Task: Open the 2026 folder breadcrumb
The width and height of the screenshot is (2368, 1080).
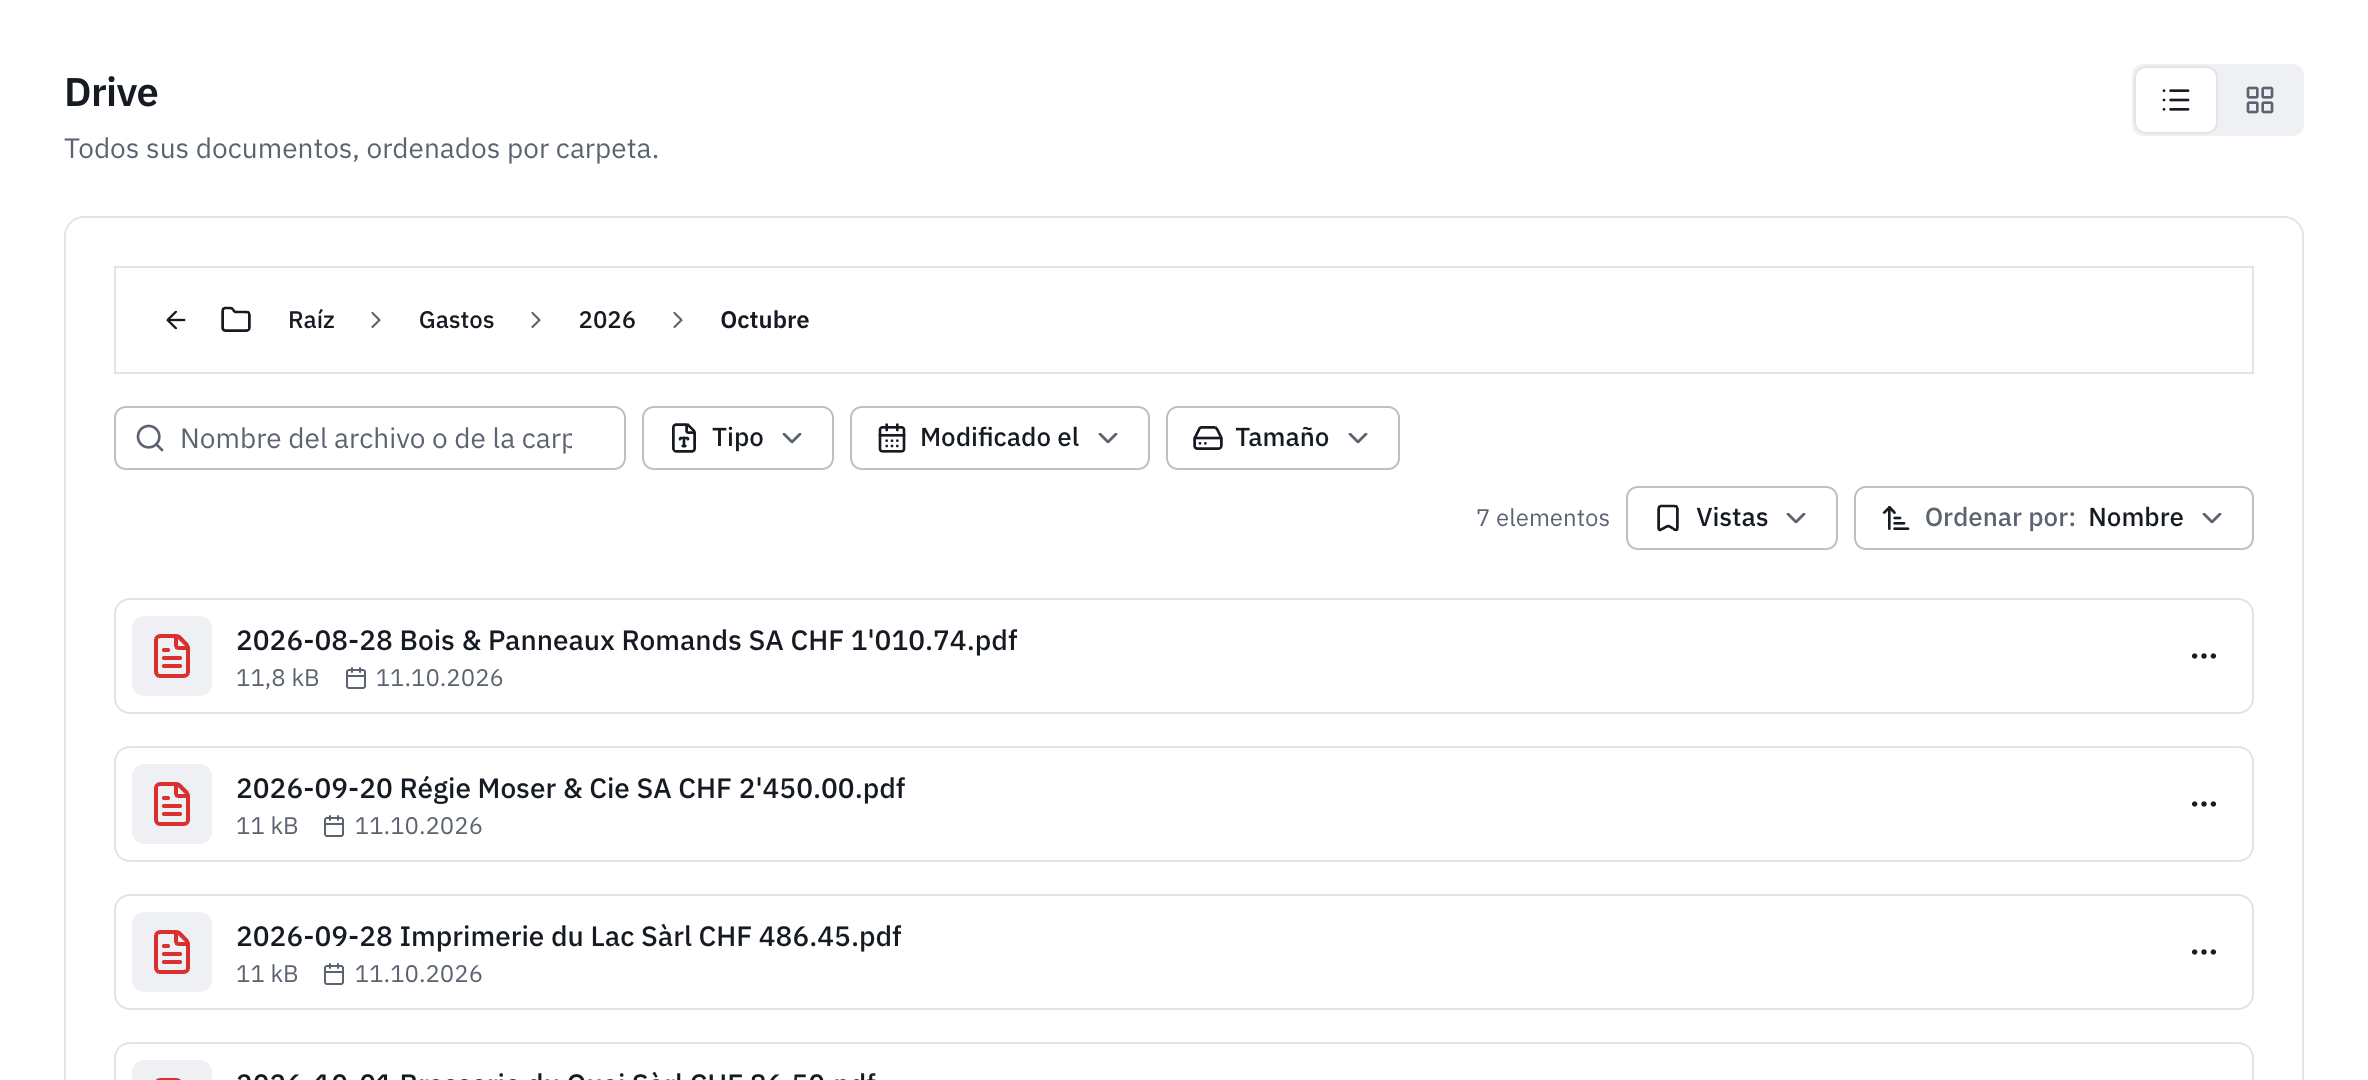Action: click(x=607, y=320)
